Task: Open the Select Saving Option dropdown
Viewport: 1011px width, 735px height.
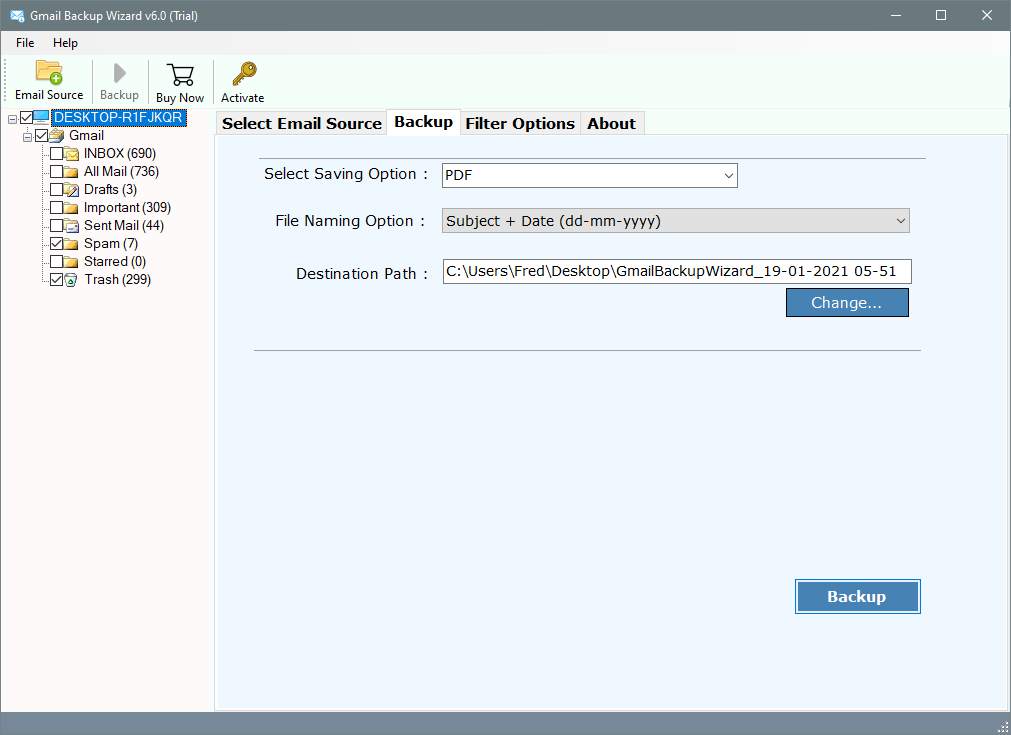Action: tap(589, 175)
